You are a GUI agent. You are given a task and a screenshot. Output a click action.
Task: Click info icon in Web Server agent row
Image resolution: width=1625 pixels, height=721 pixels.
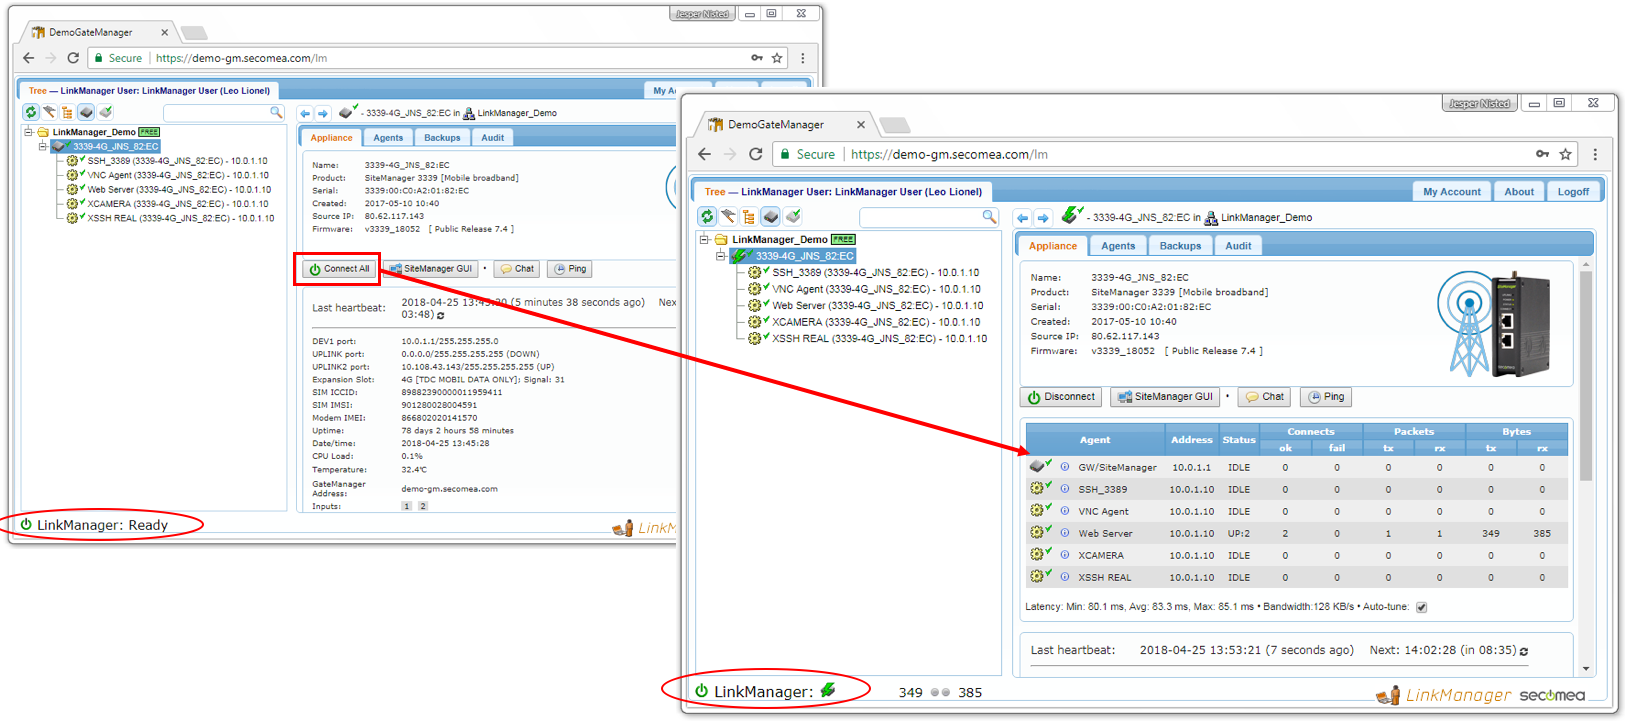pyautogui.click(x=1065, y=533)
